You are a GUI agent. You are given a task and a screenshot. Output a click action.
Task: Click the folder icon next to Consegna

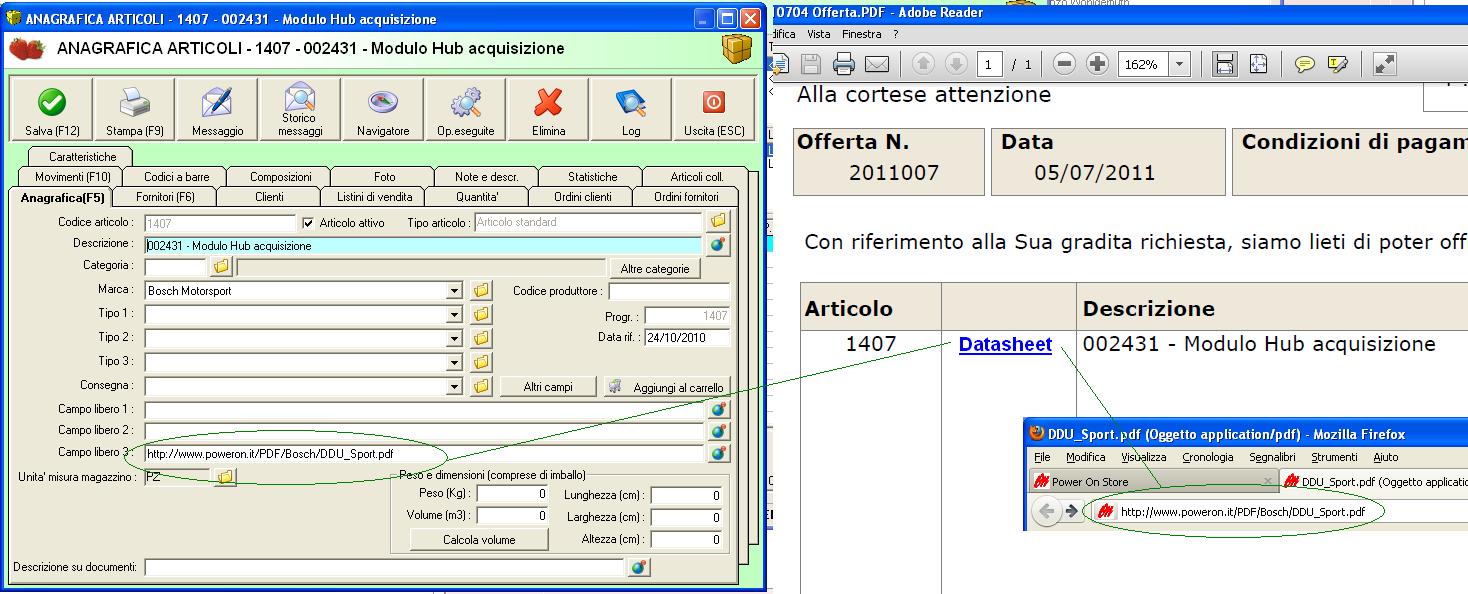481,386
